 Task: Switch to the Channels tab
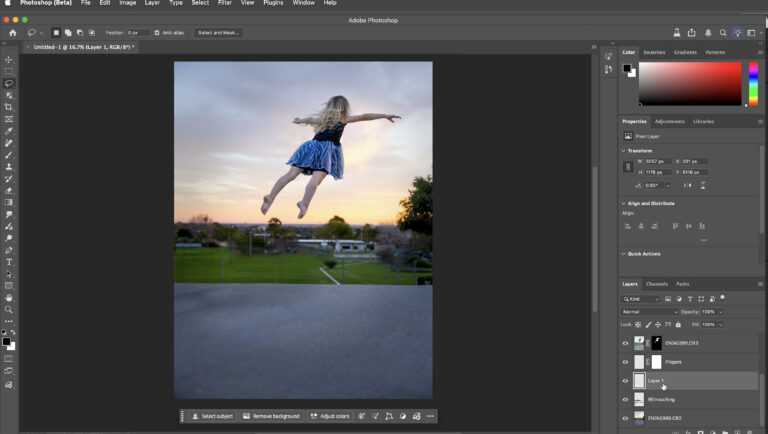[x=657, y=284]
